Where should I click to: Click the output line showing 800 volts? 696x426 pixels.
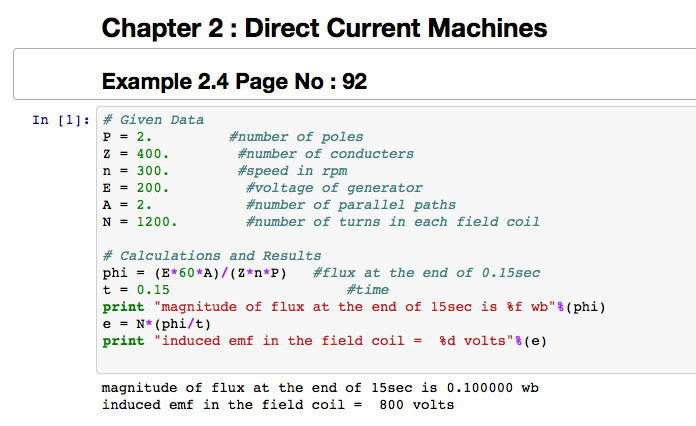point(277,405)
